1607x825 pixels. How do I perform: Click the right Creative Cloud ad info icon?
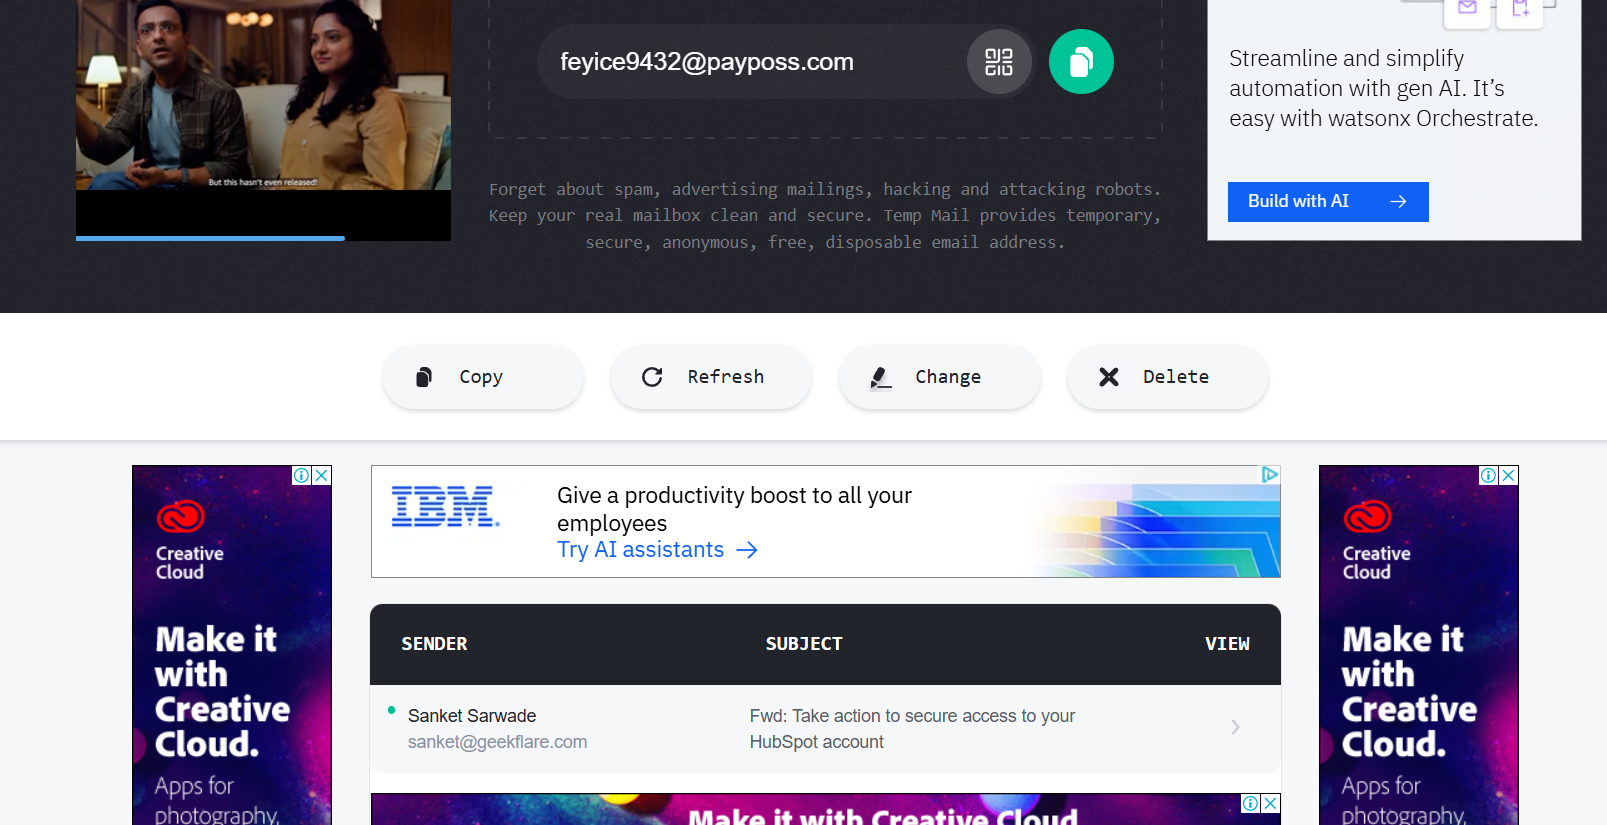[1488, 476]
